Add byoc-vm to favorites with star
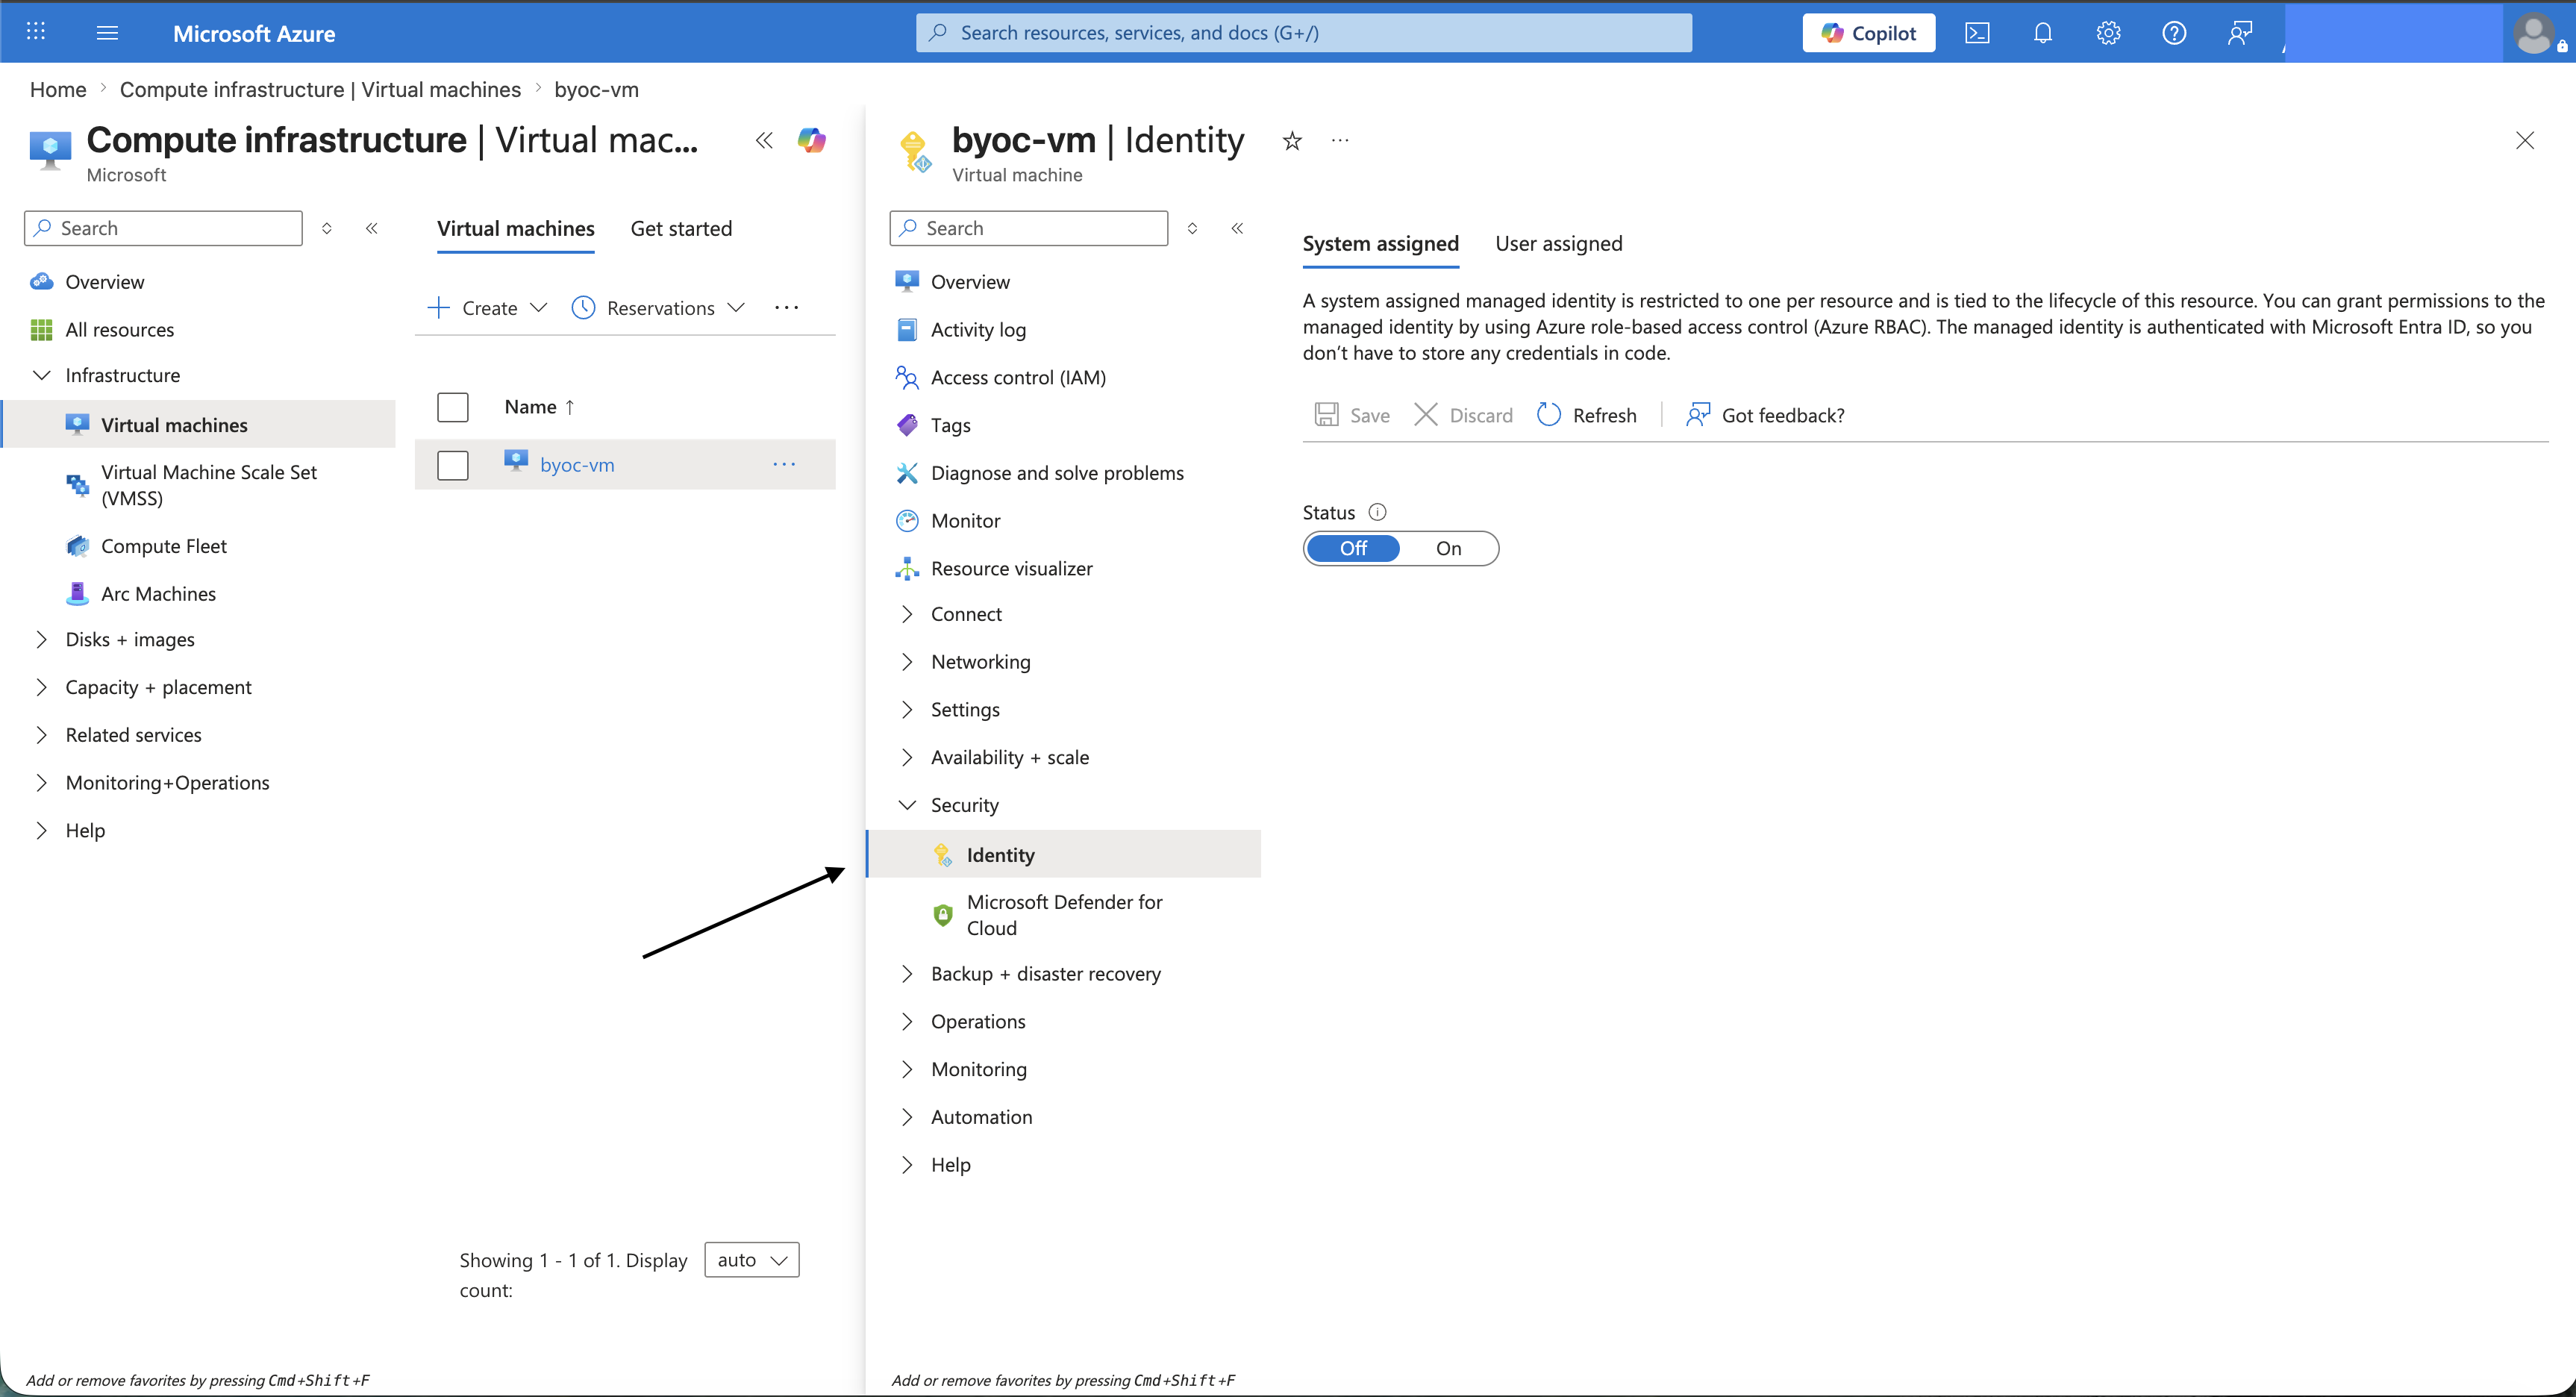This screenshot has width=2576, height=1397. pyautogui.click(x=1292, y=141)
